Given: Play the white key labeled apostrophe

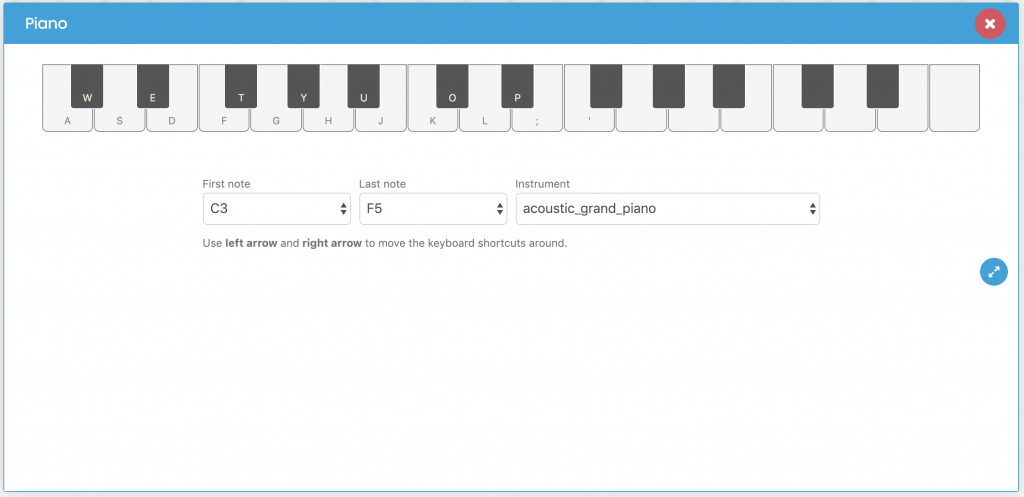Looking at the screenshot, I should tap(589, 120).
